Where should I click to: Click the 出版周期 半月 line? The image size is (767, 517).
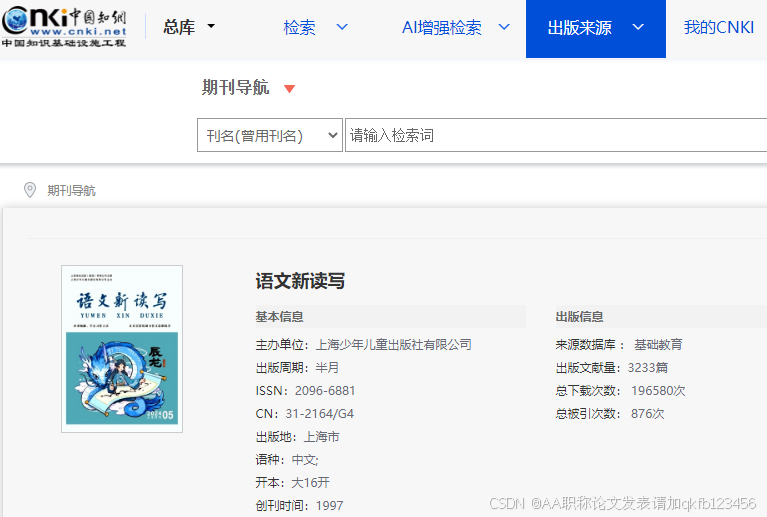(297, 368)
